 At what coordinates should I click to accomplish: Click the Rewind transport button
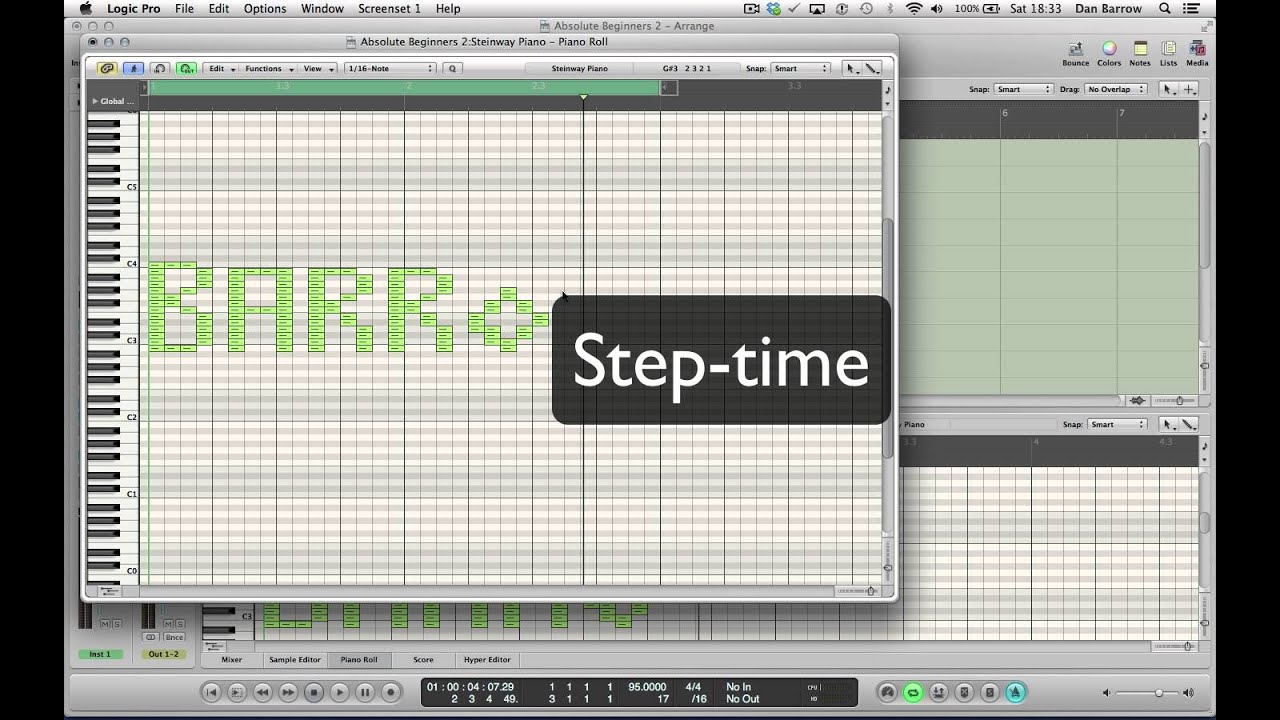pyautogui.click(x=262, y=692)
